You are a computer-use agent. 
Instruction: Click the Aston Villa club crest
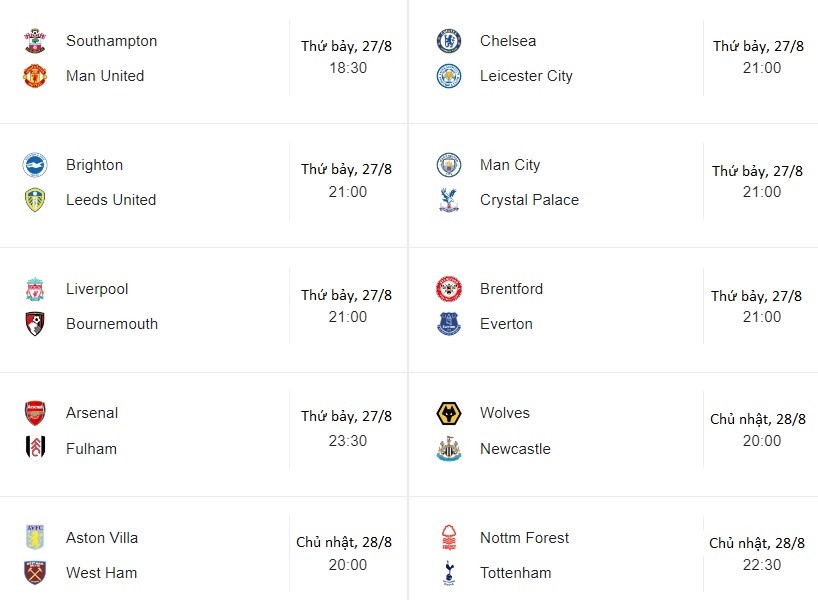[35, 538]
